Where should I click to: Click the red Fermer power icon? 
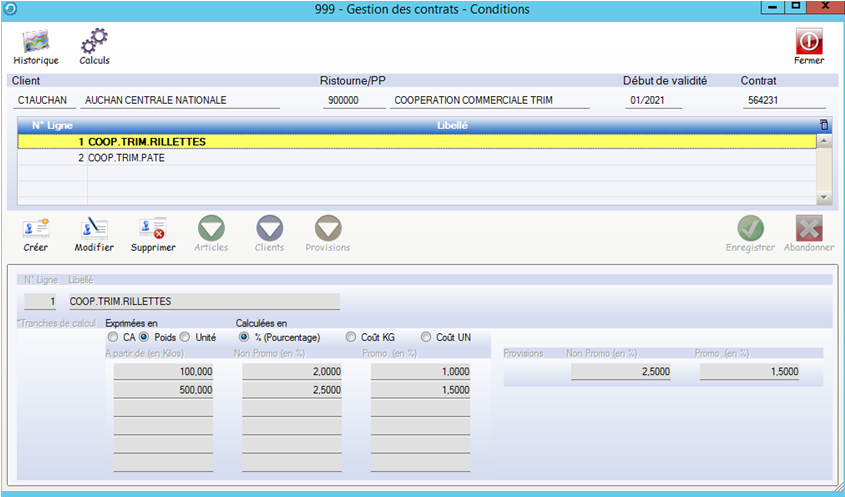[x=809, y=43]
